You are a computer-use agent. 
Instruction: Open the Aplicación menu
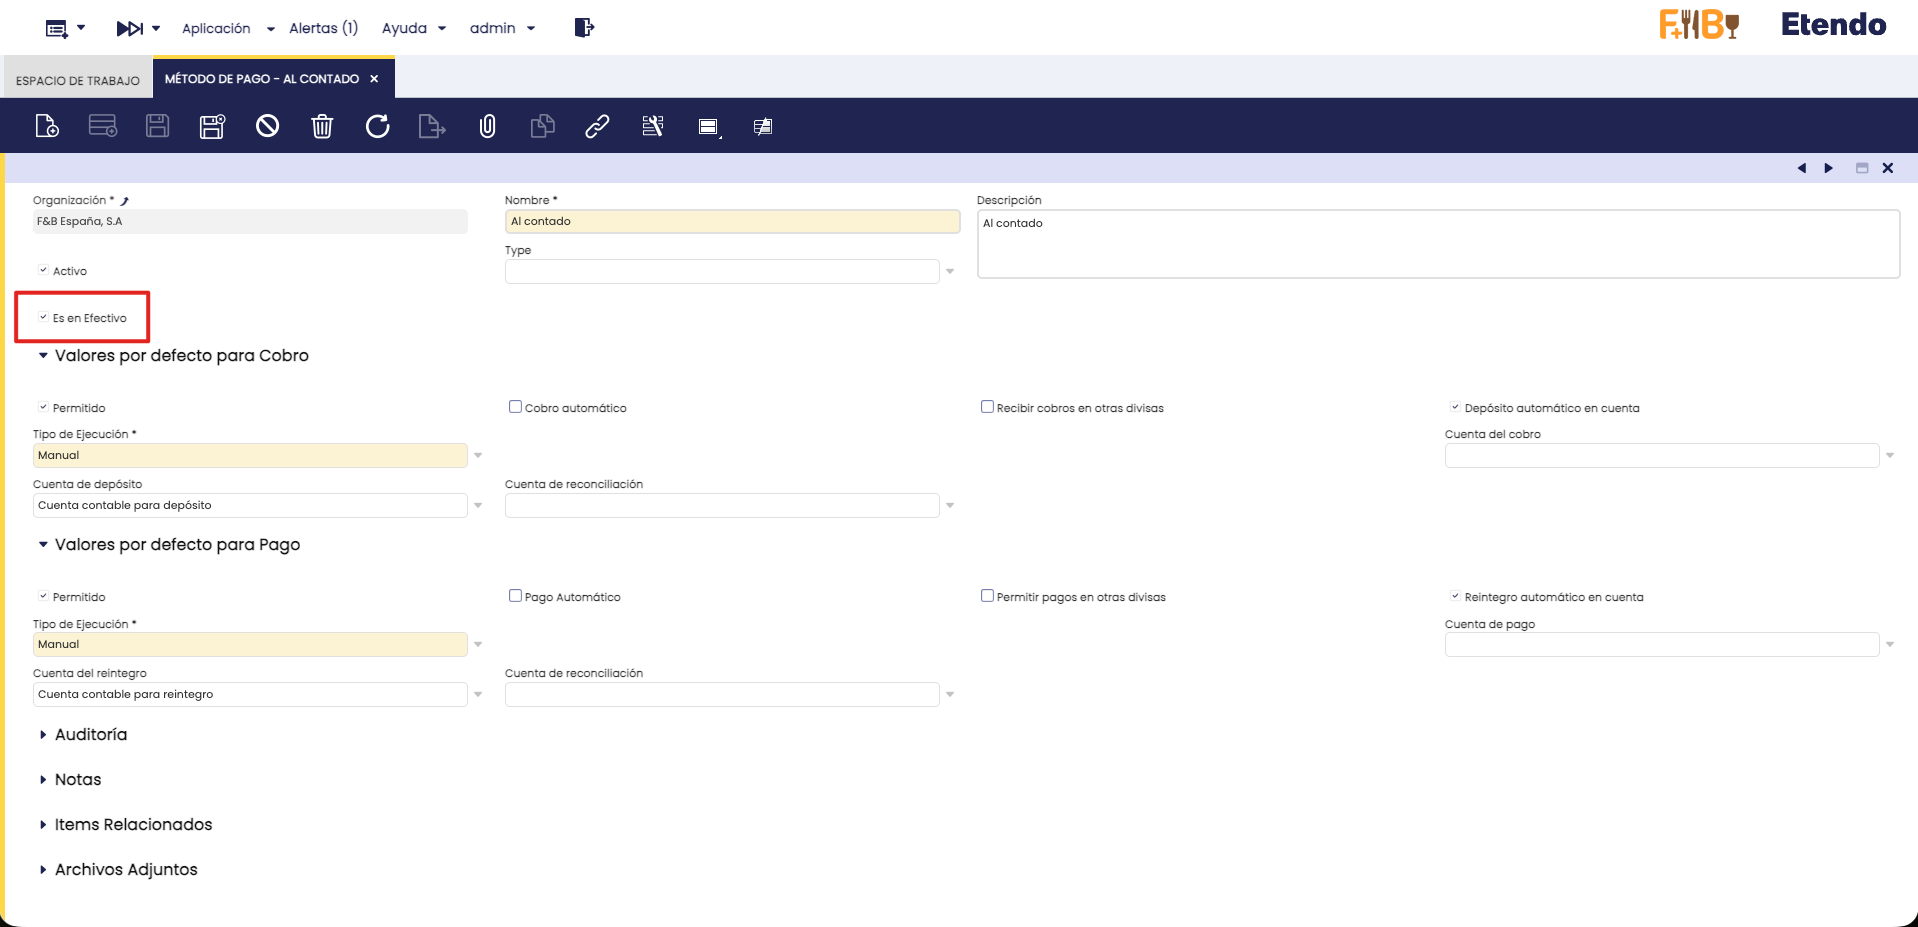click(227, 28)
